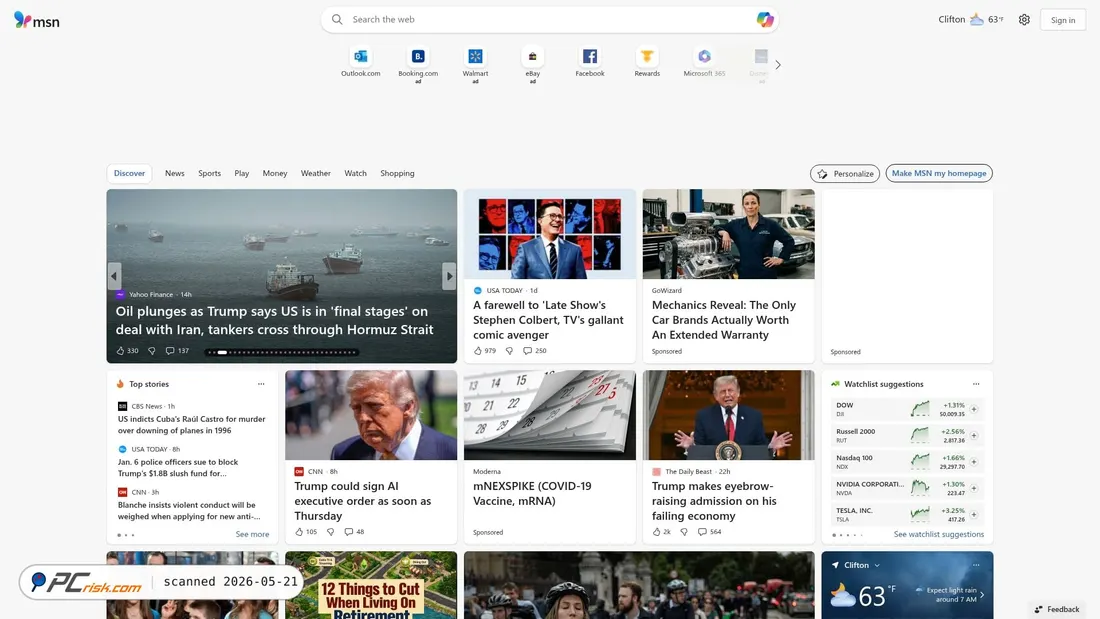Open Microsoft 365 shortcut

(704, 62)
